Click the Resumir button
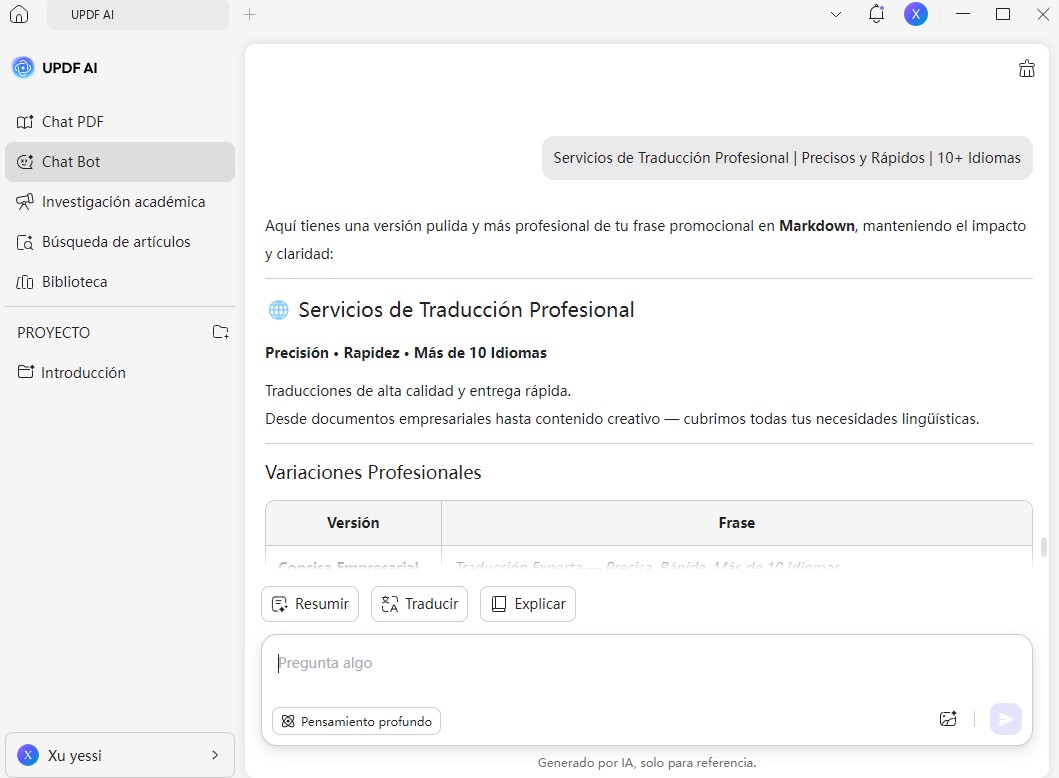 pos(310,604)
